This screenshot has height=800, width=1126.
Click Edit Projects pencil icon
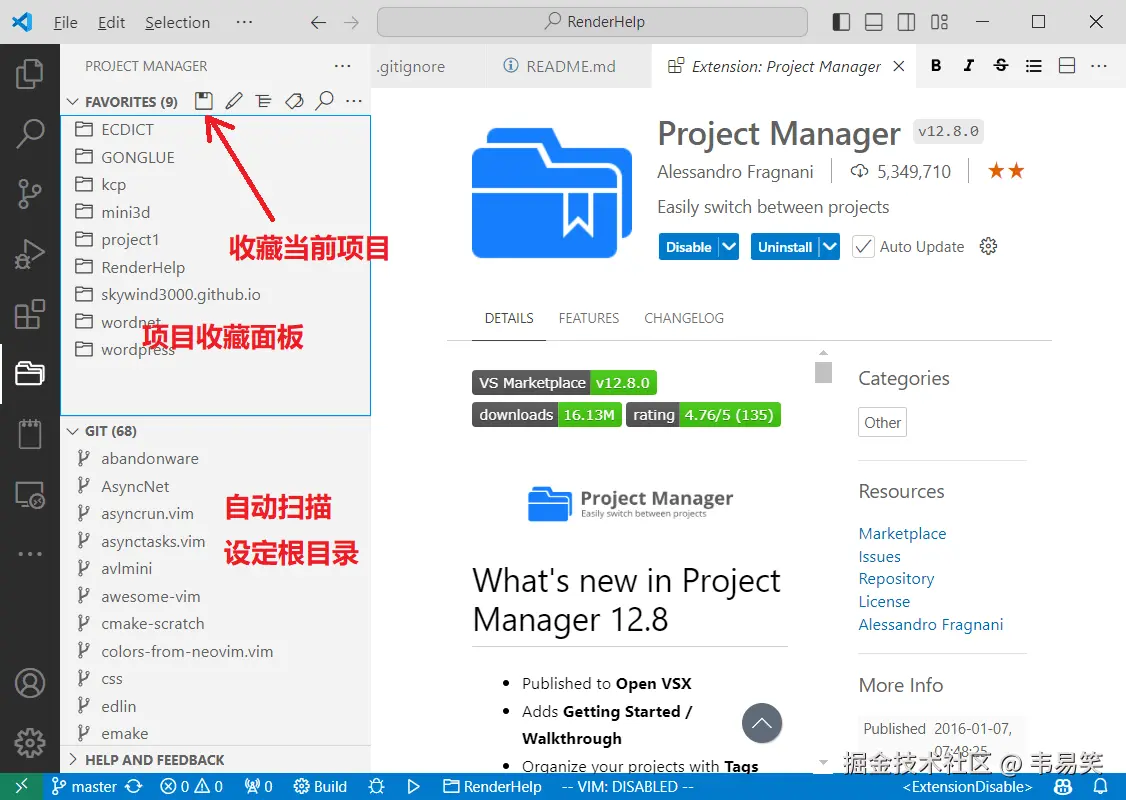tap(234, 101)
